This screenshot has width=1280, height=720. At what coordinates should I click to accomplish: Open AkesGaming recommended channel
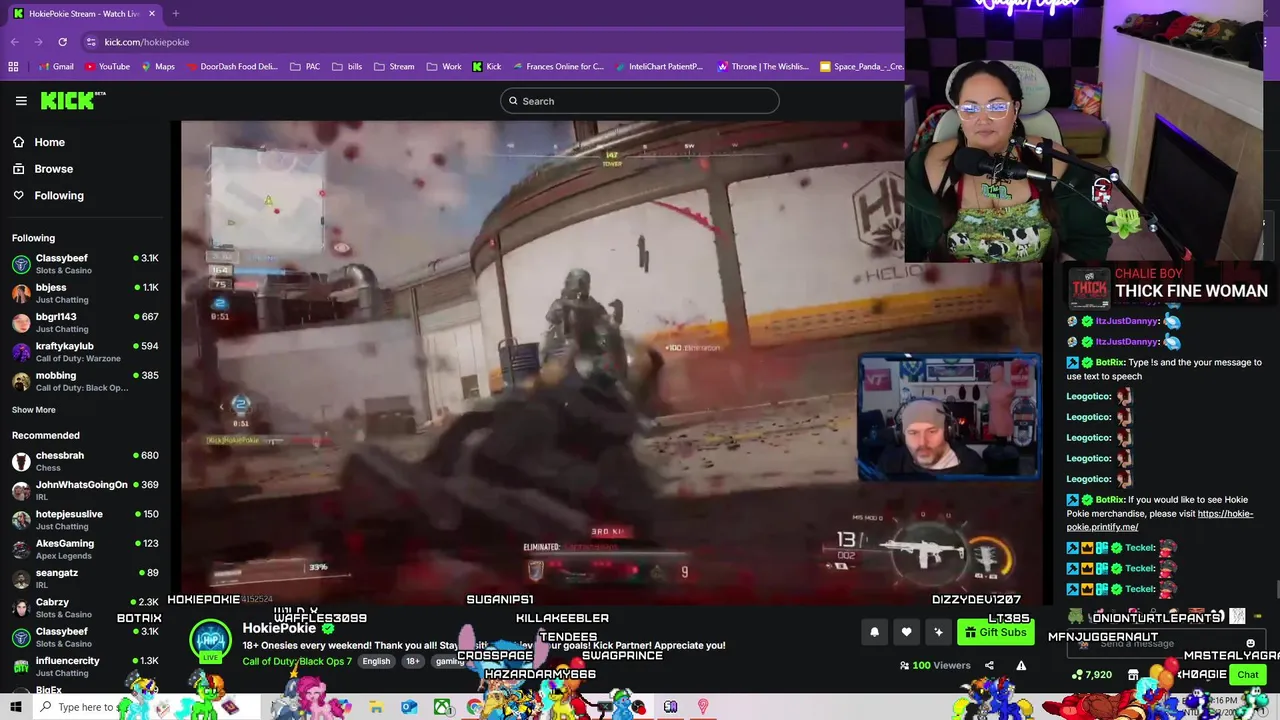86,549
